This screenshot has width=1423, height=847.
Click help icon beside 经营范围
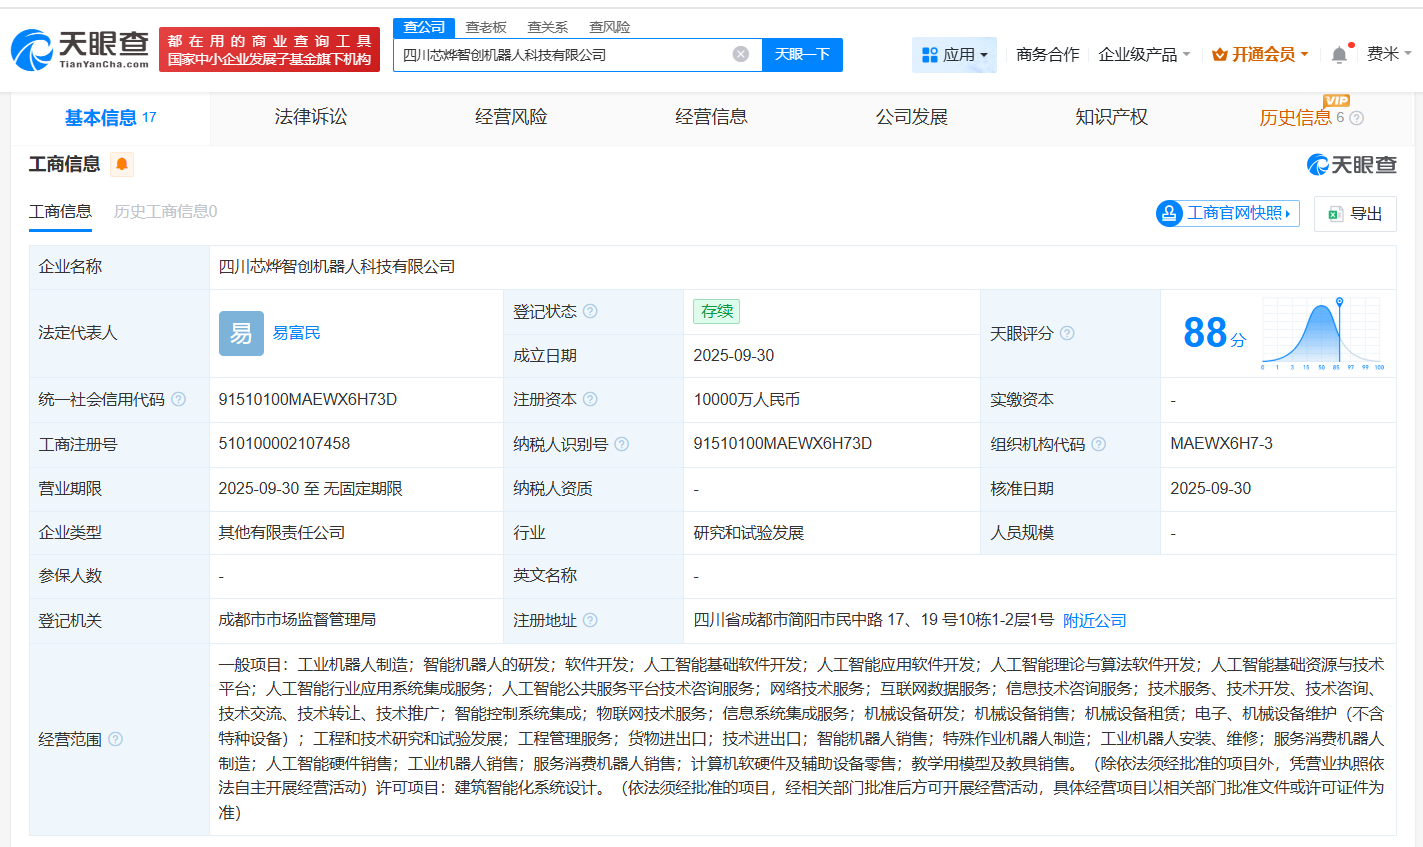pos(115,739)
